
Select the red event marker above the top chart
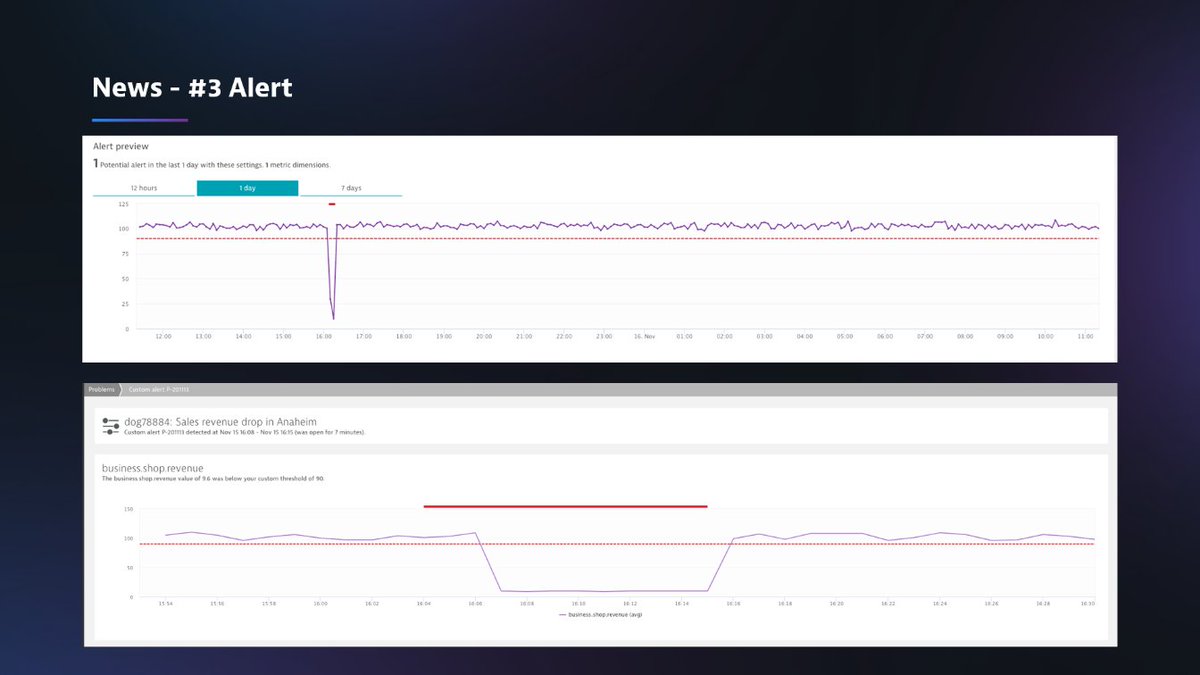[330, 204]
